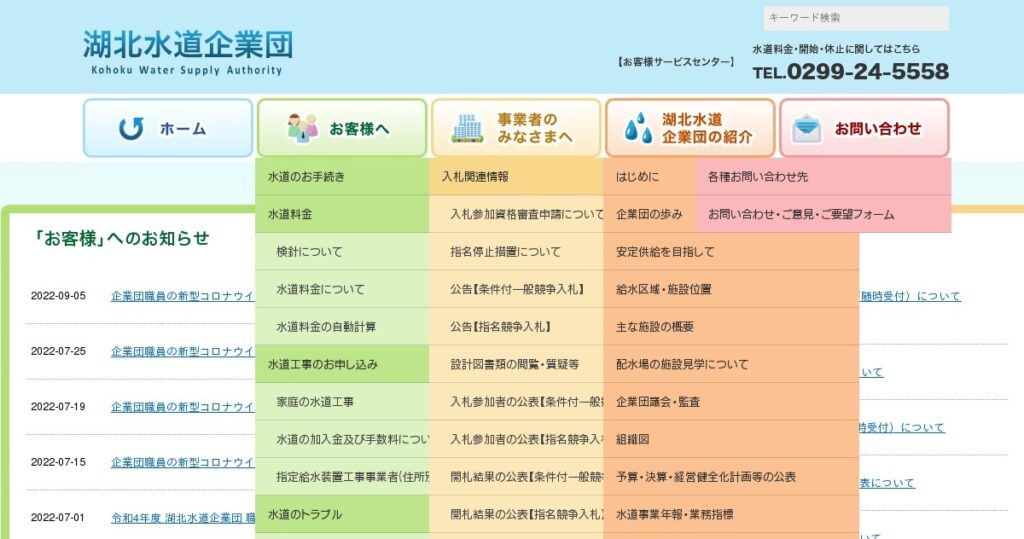Click the building icon for businesses
The image size is (1024, 539).
pos(468,128)
